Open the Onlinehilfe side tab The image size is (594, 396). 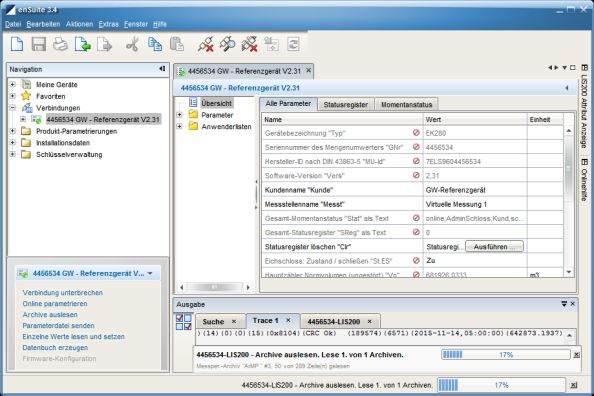(584, 180)
